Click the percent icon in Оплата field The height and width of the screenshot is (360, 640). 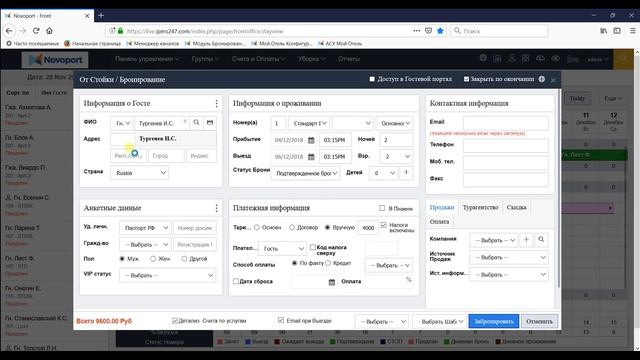pos(409,280)
